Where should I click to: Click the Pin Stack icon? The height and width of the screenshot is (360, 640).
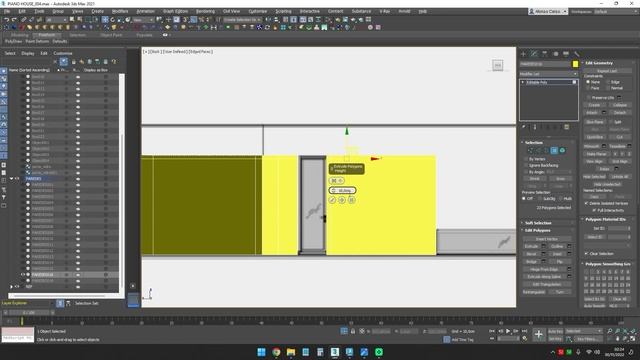[x=524, y=127]
